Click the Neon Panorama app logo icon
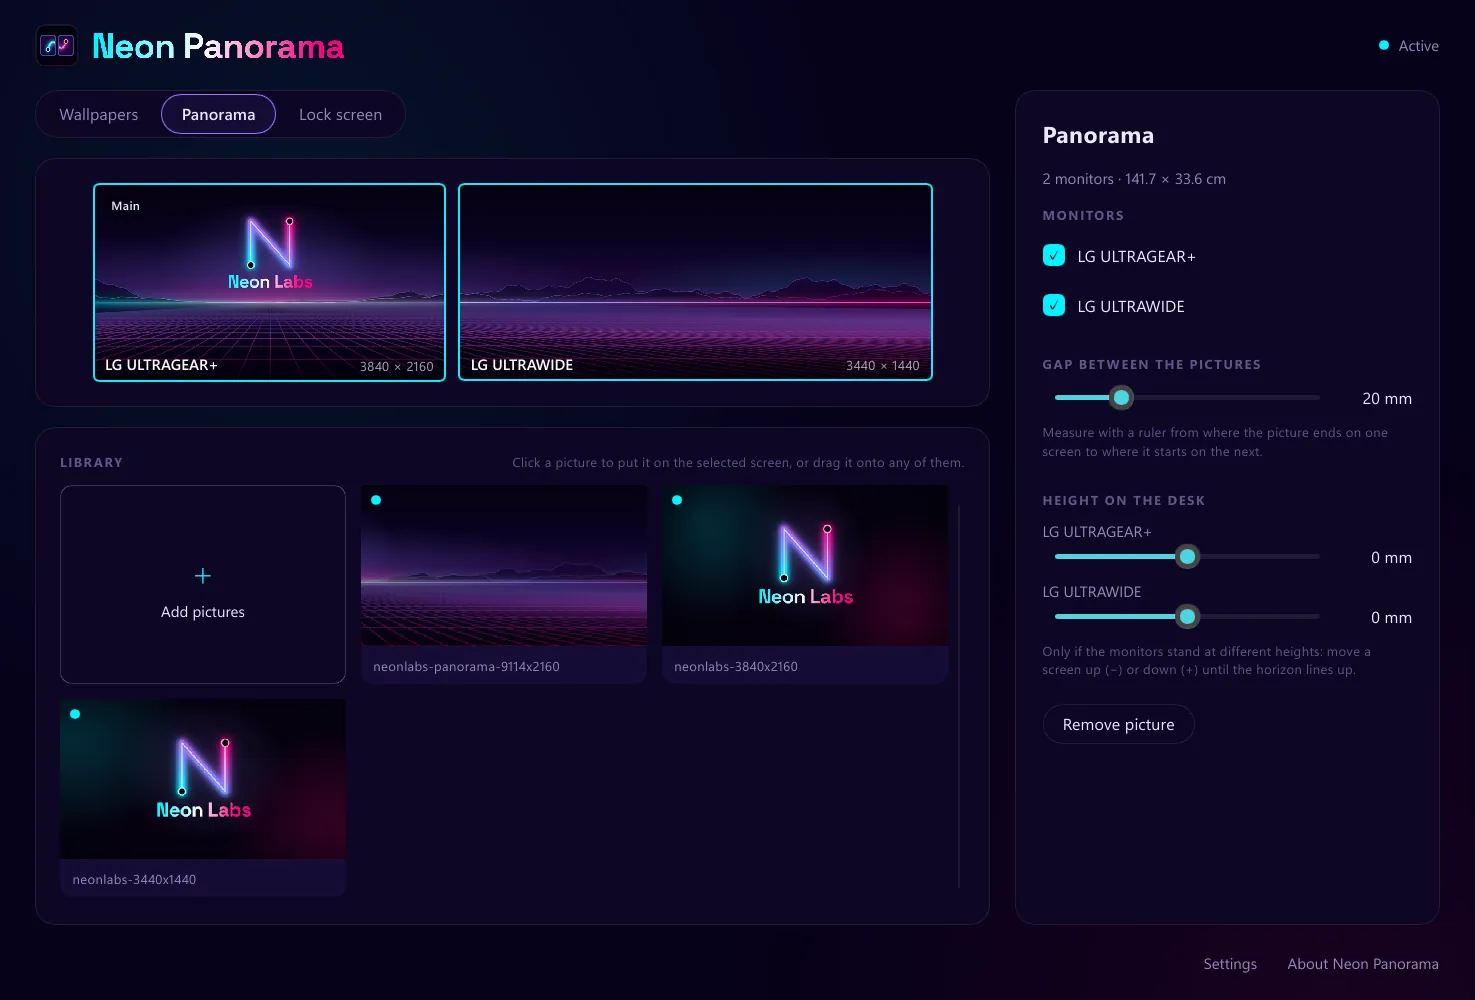The height and width of the screenshot is (1000, 1475). click(x=57, y=45)
